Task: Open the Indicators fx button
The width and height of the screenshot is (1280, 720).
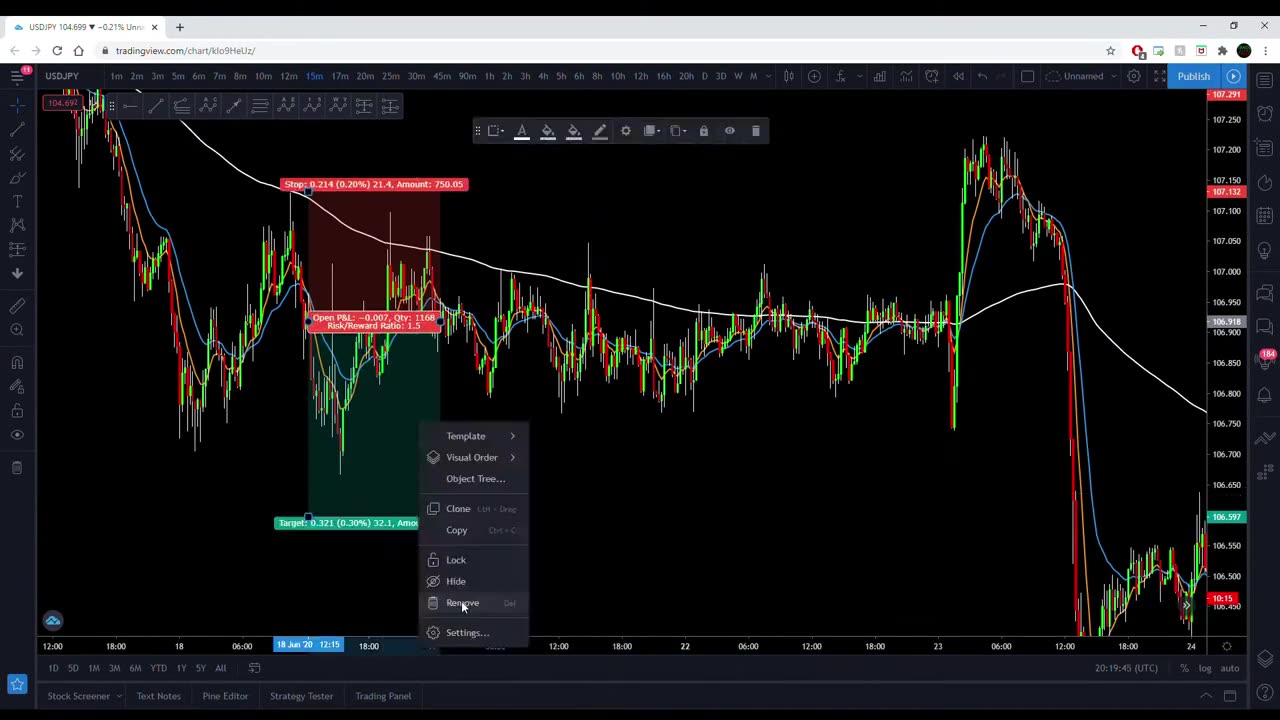Action: [x=840, y=76]
